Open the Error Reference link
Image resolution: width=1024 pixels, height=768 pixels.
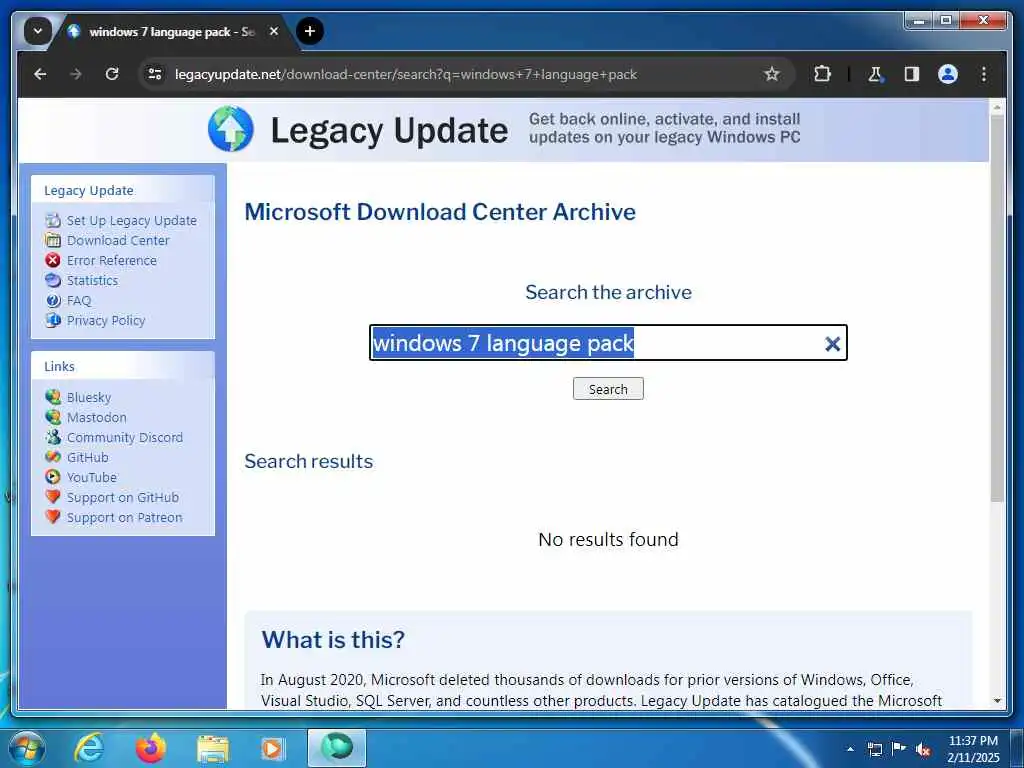pos(112,261)
